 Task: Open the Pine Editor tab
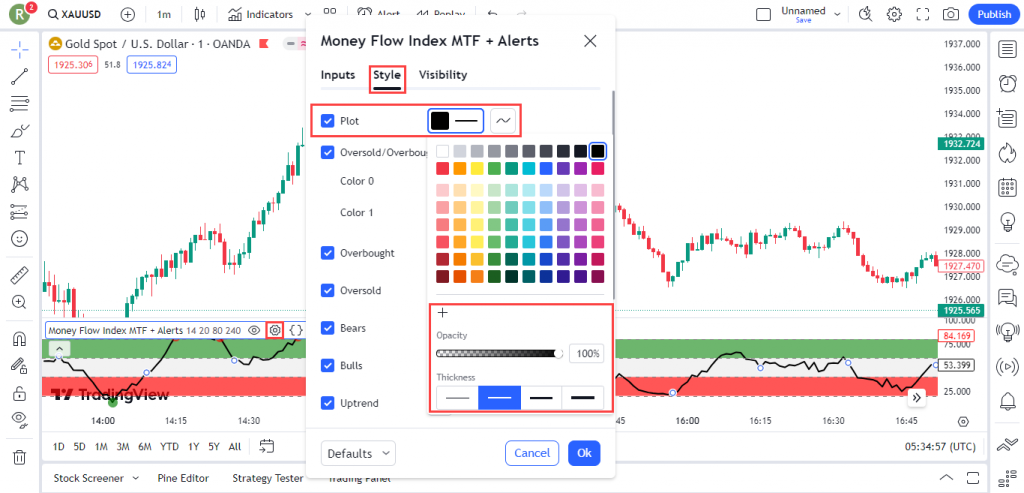click(x=183, y=478)
